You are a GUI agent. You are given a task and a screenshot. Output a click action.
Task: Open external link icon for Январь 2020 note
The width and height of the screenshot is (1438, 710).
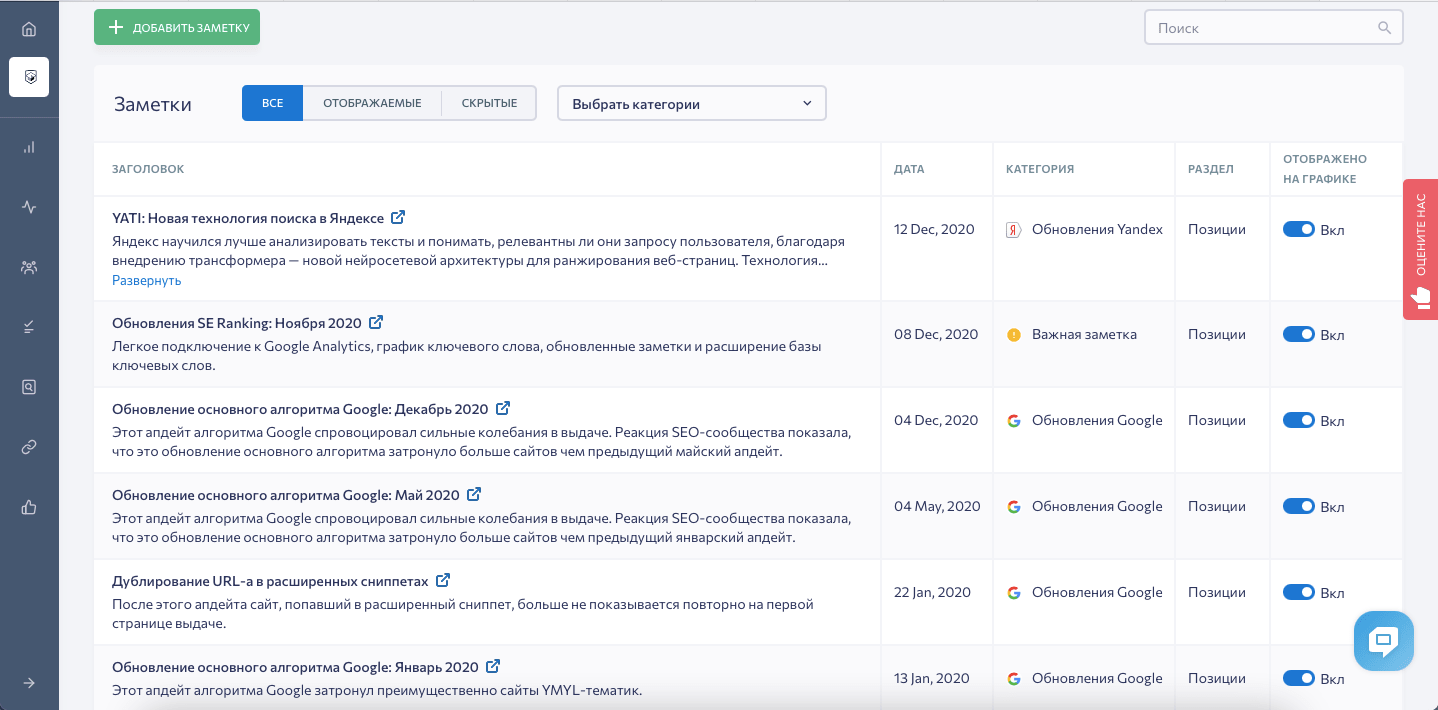point(493,666)
